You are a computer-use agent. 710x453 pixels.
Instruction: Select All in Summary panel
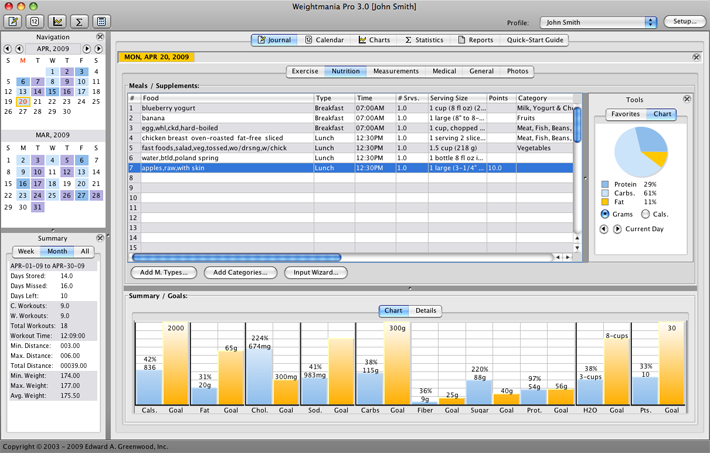[x=85, y=251]
